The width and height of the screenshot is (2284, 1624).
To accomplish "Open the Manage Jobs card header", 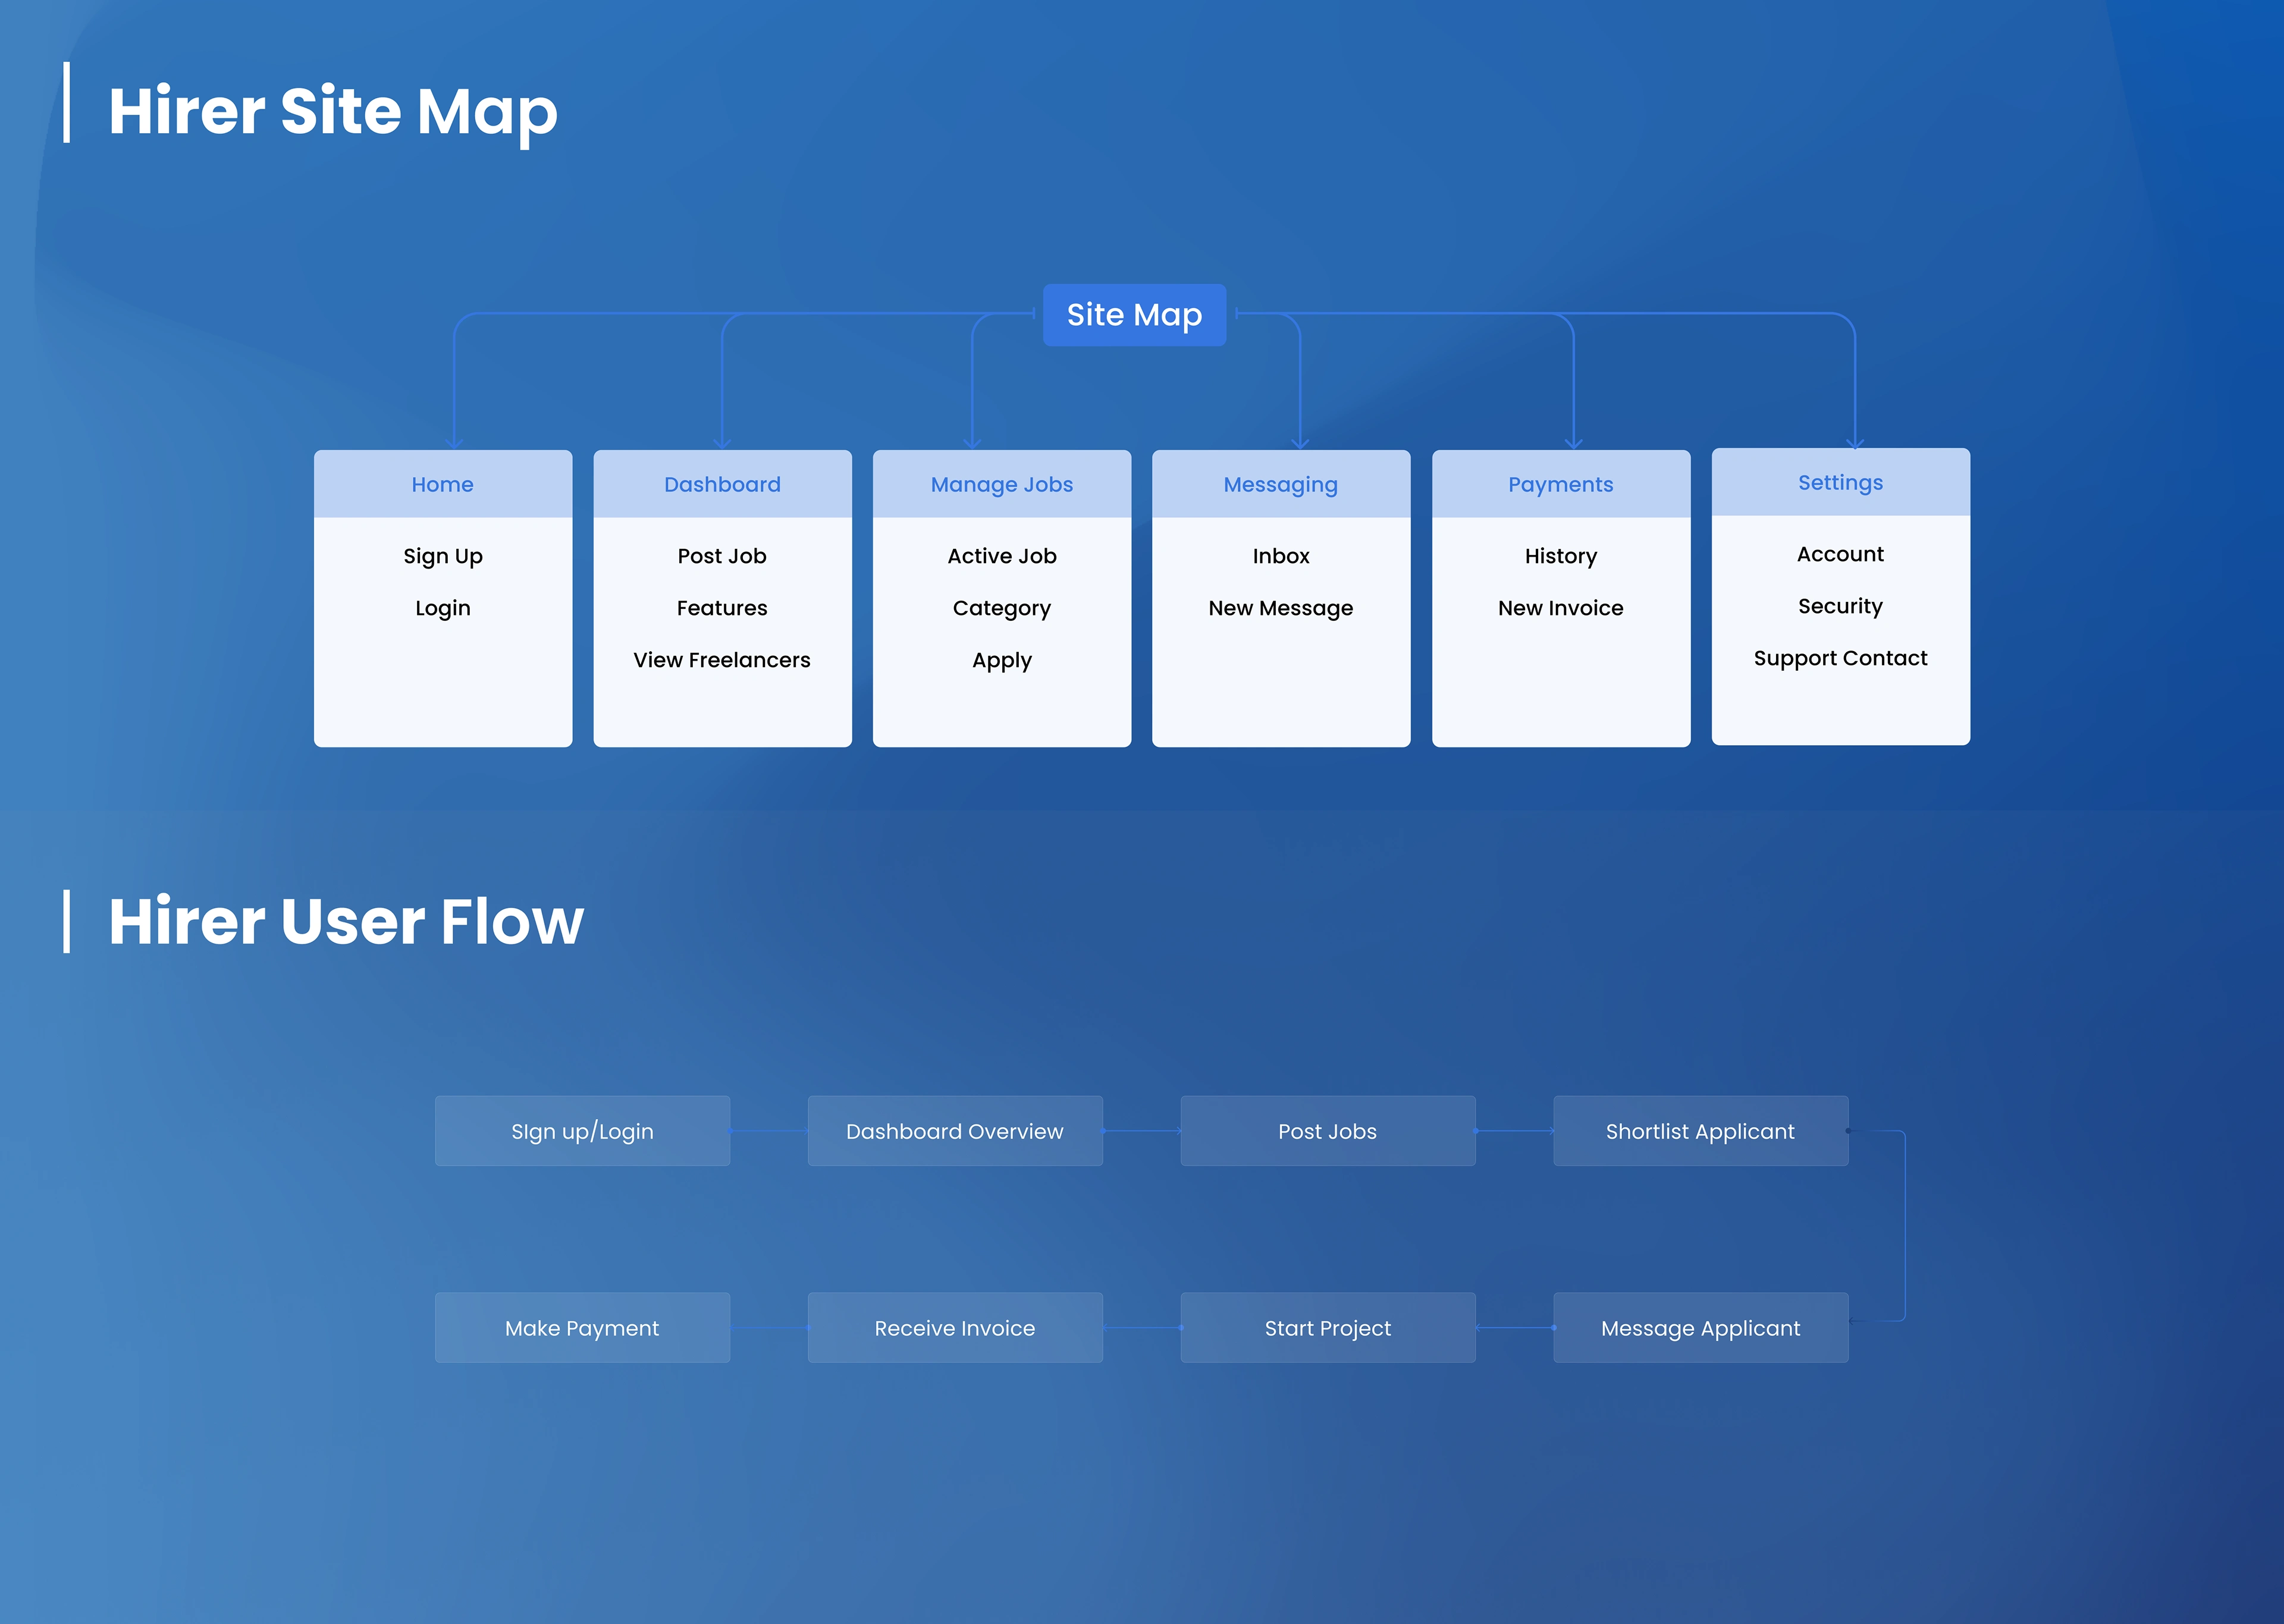I will click(1002, 484).
